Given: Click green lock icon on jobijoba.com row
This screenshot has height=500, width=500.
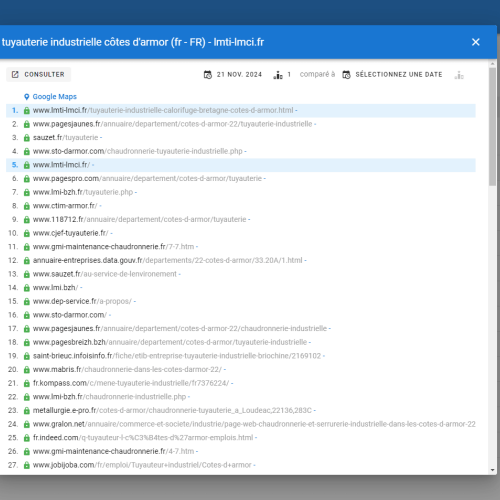Looking at the screenshot, I should 27,466.
